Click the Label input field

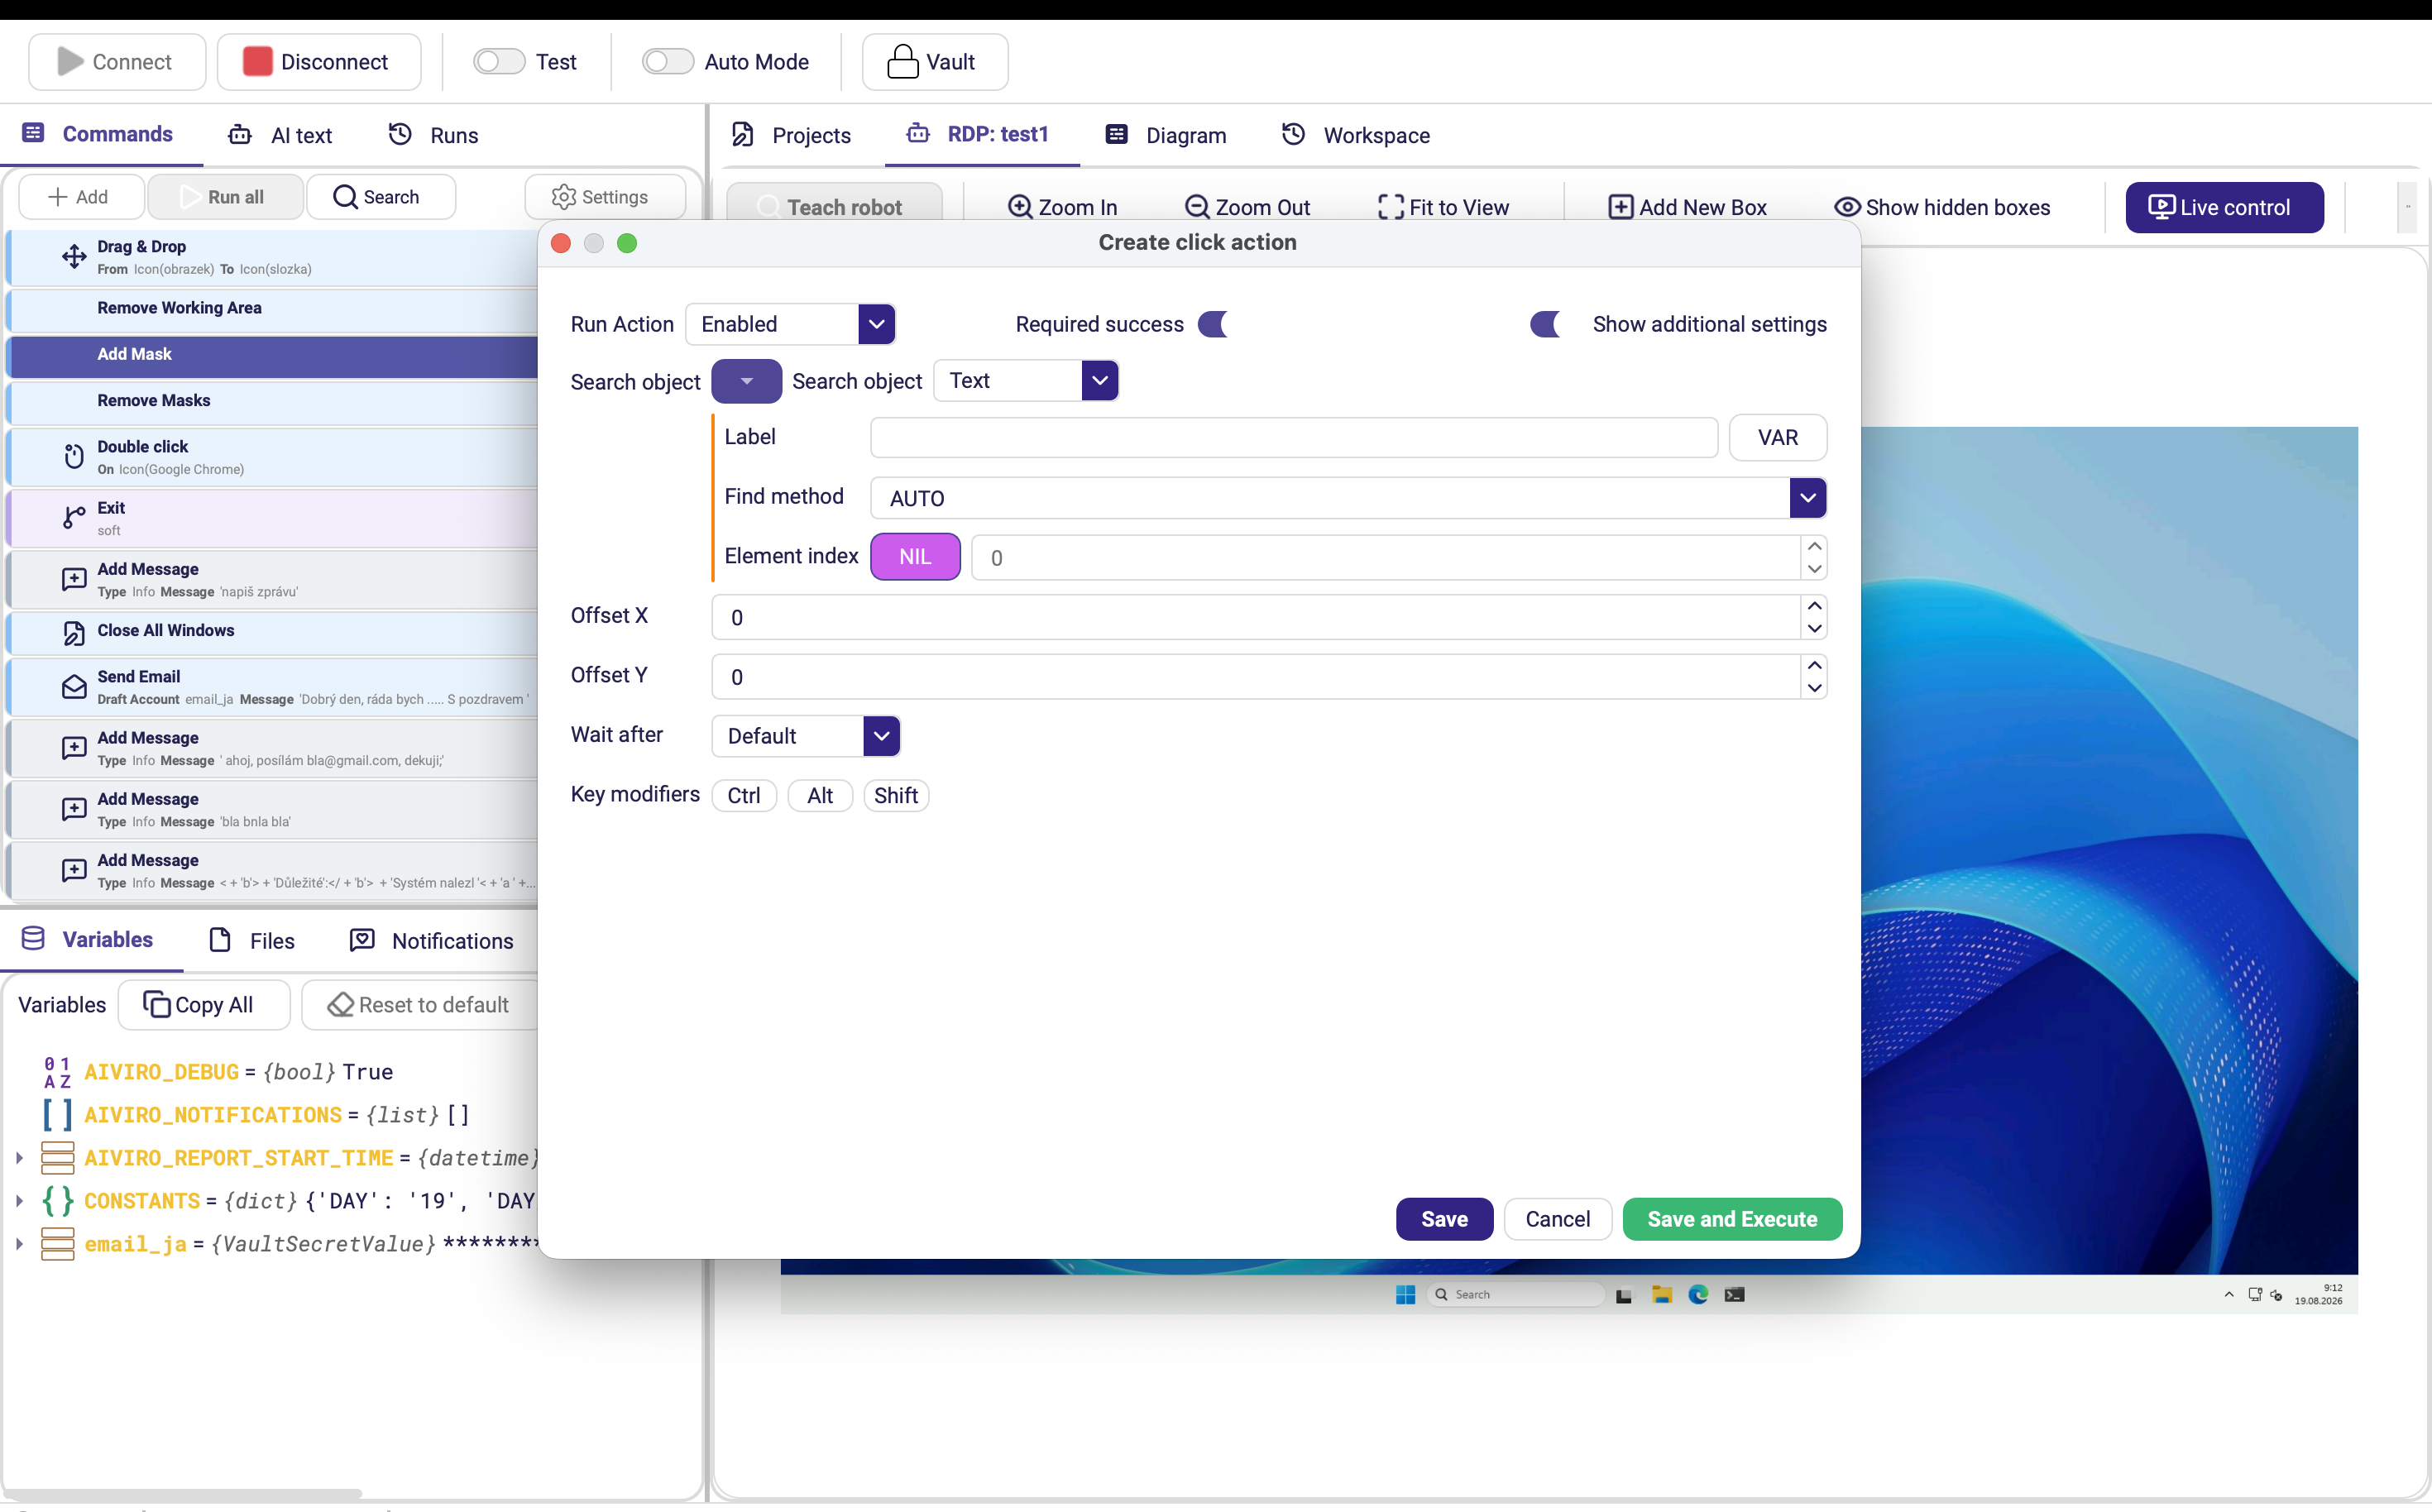[x=1294, y=437]
